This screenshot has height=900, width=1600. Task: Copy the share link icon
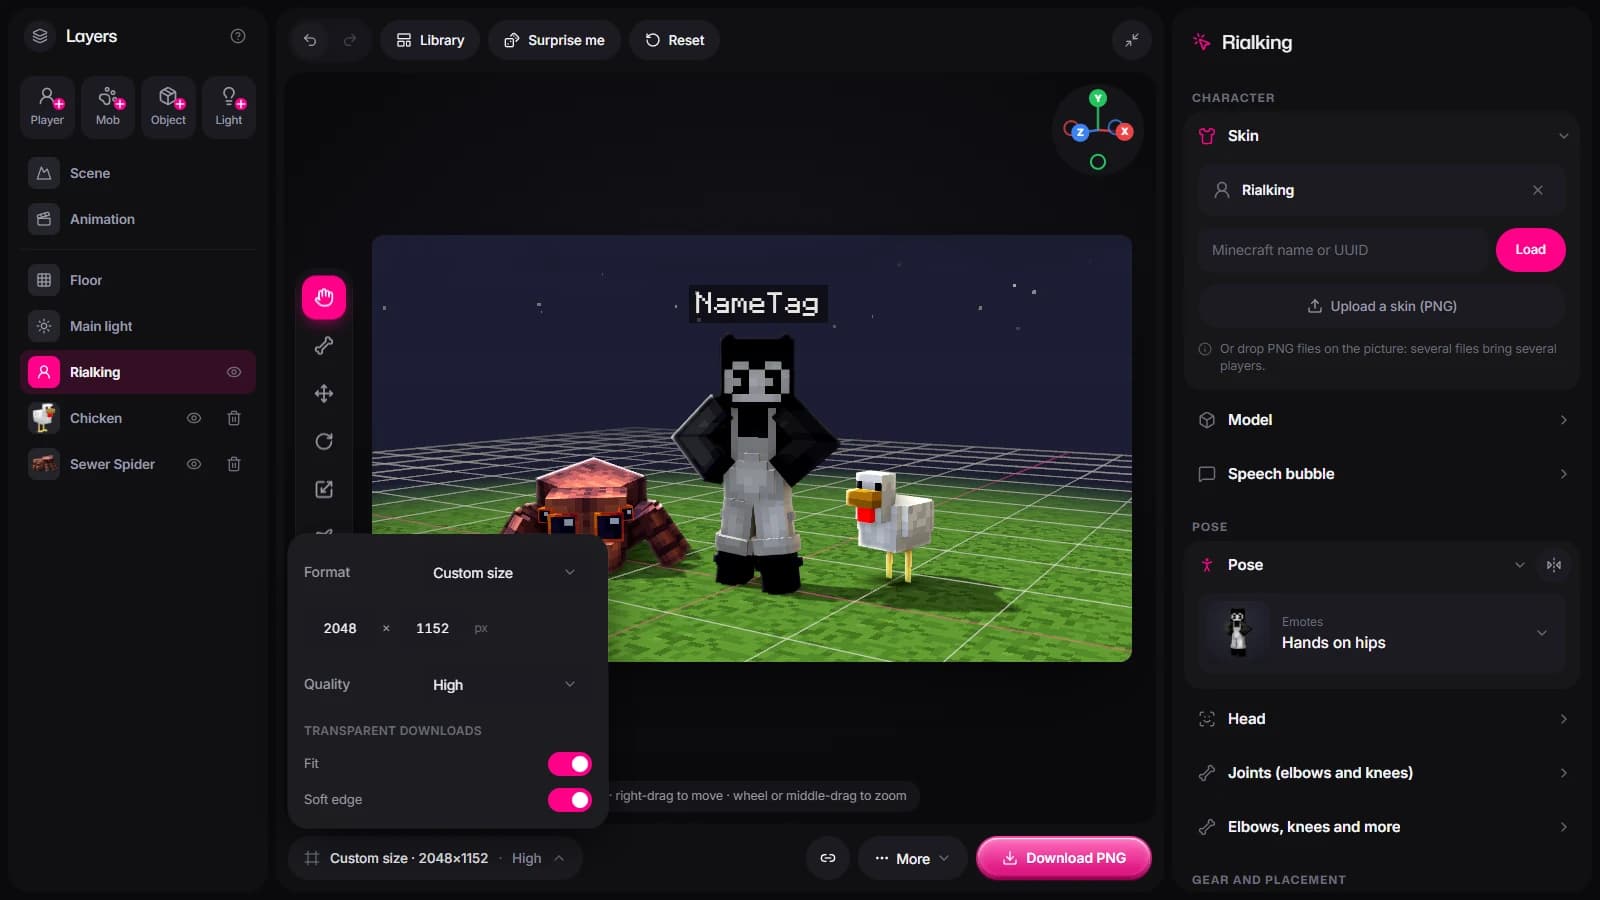coord(828,858)
